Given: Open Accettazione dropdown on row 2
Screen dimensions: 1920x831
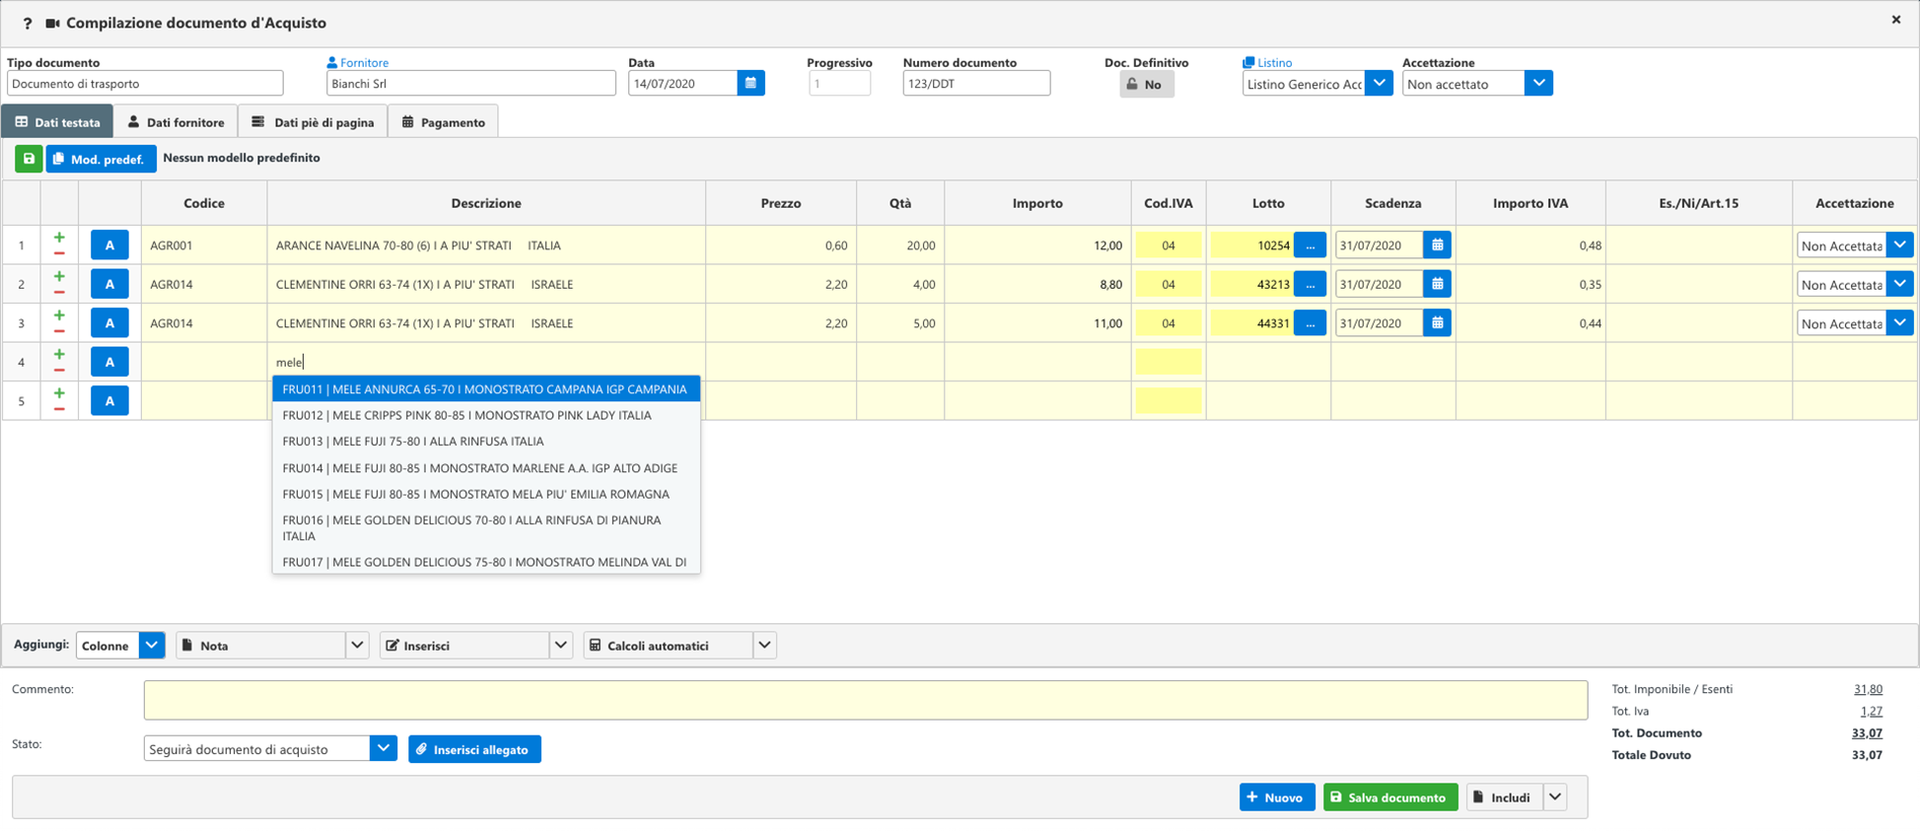Looking at the screenshot, I should click(1900, 284).
